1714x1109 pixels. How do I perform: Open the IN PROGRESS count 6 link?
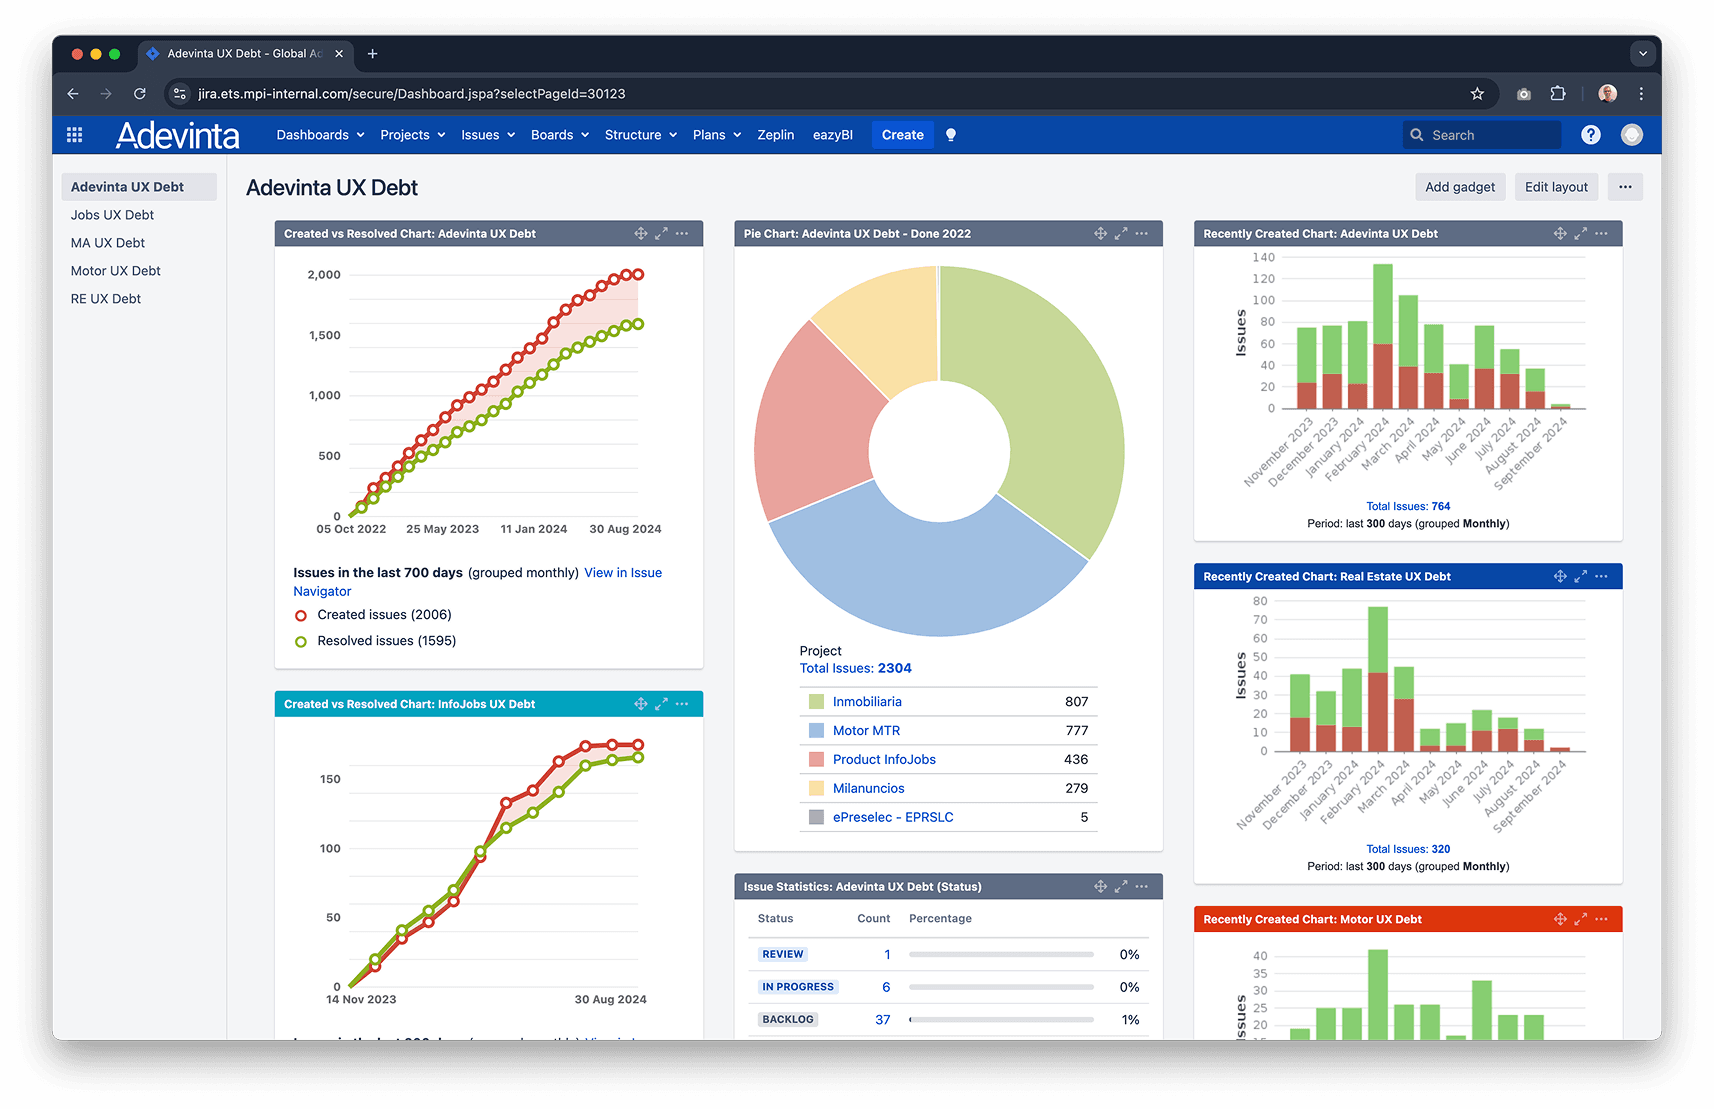(x=886, y=987)
